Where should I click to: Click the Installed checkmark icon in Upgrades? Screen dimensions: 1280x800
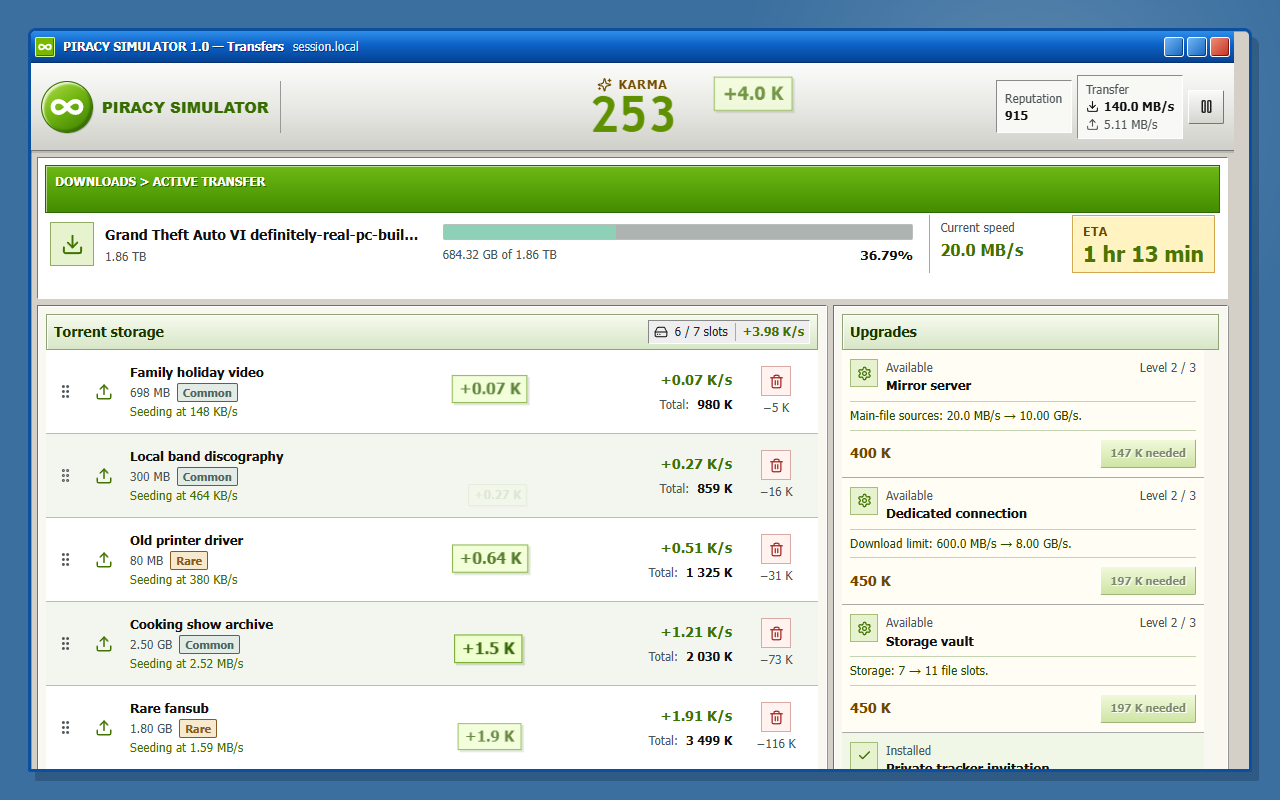point(864,757)
